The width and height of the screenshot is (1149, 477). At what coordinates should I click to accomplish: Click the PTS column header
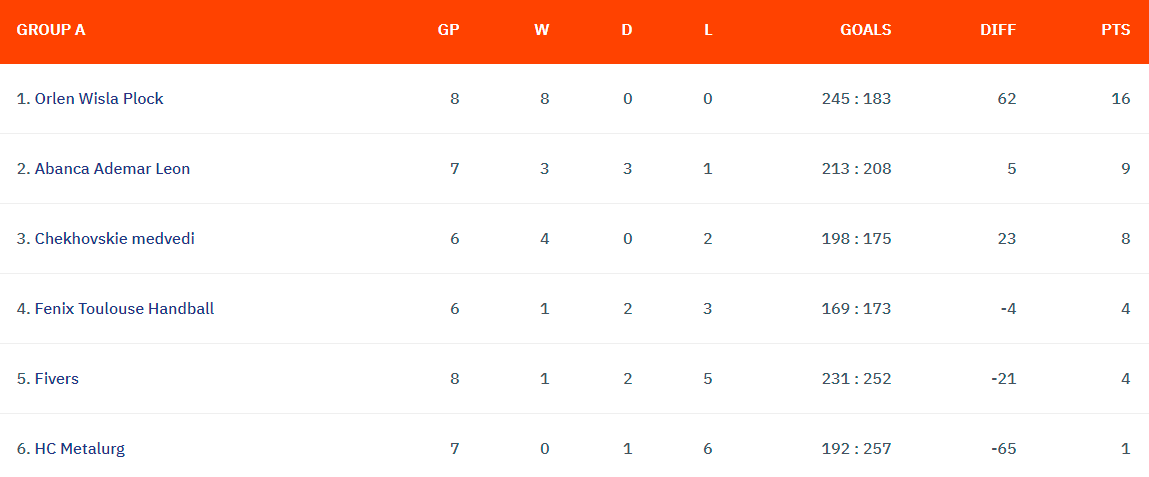click(x=1116, y=30)
